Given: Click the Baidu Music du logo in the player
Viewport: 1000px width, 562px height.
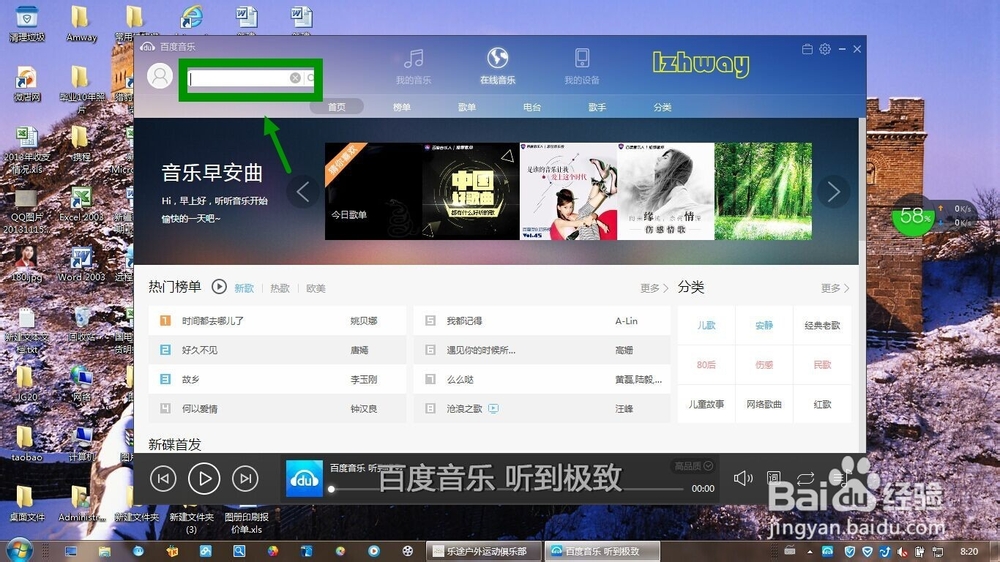Looking at the screenshot, I should tap(304, 479).
